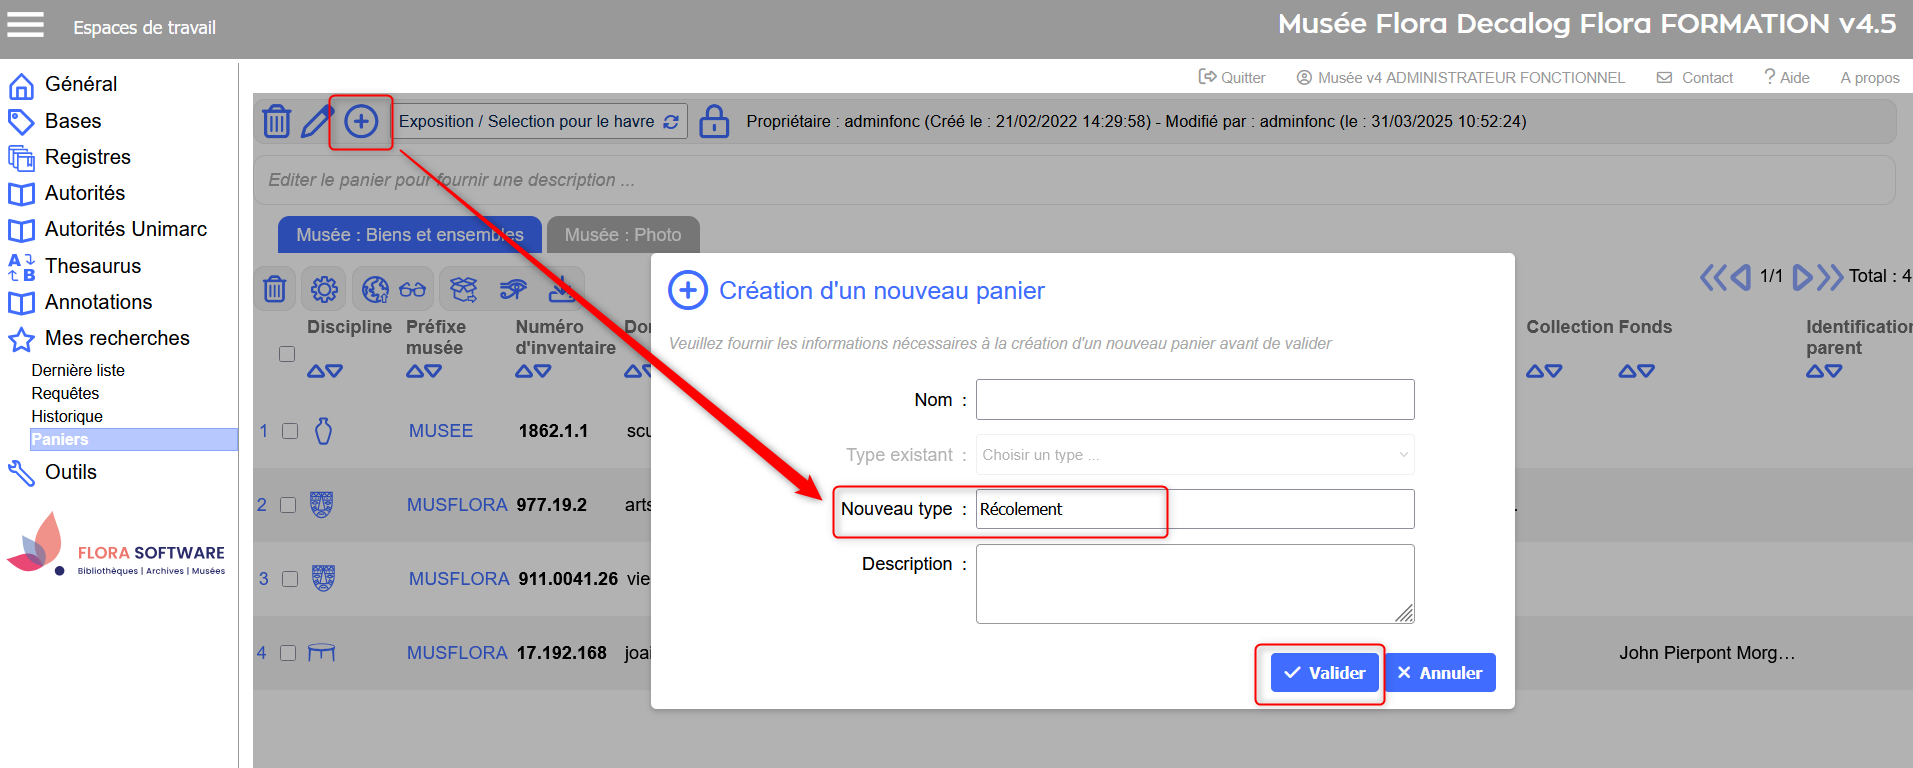Screen dimensions: 1913x768
Task: Open the Type existant dropdown
Action: point(1194,455)
